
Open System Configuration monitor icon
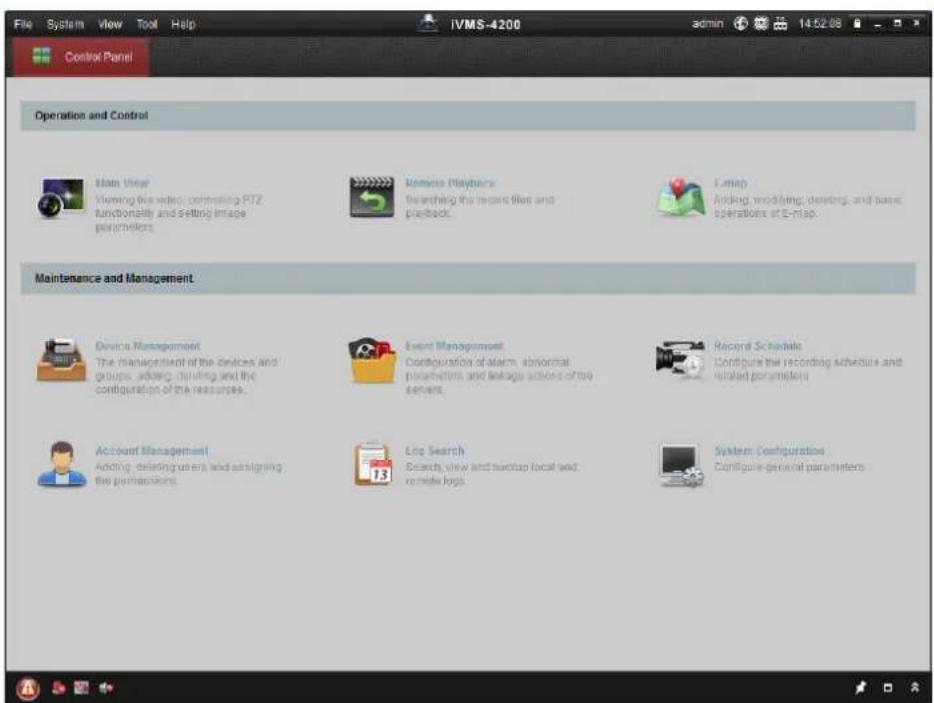coord(681,465)
